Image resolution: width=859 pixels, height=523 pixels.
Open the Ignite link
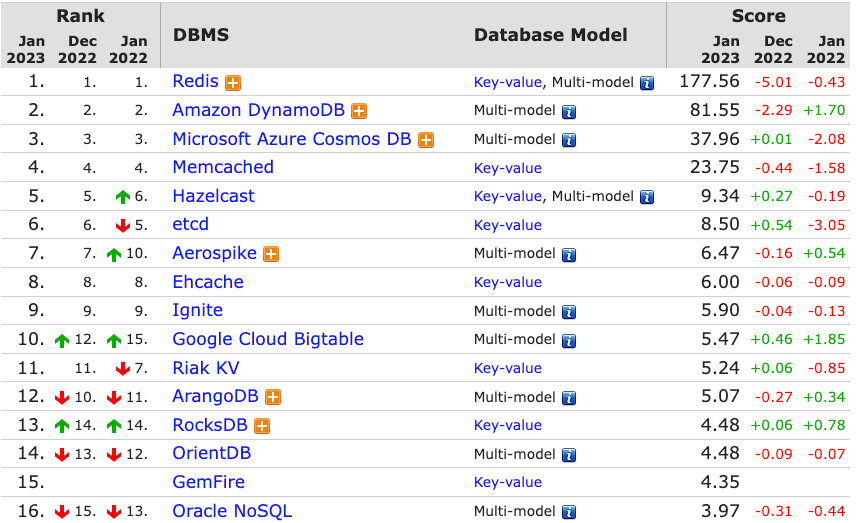[x=198, y=311]
